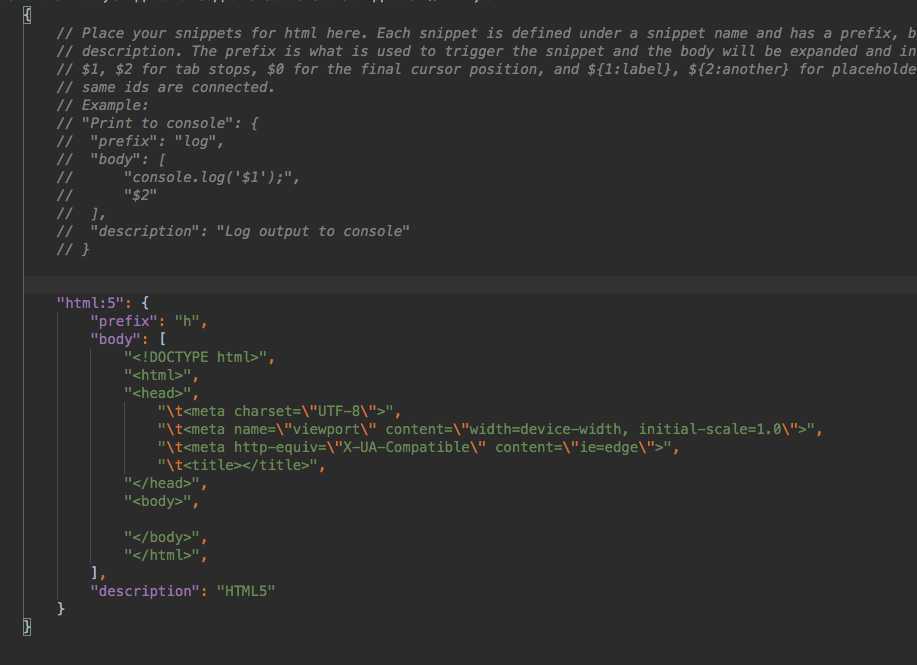Click the comment beginning "Place your snippets"

coord(487,33)
